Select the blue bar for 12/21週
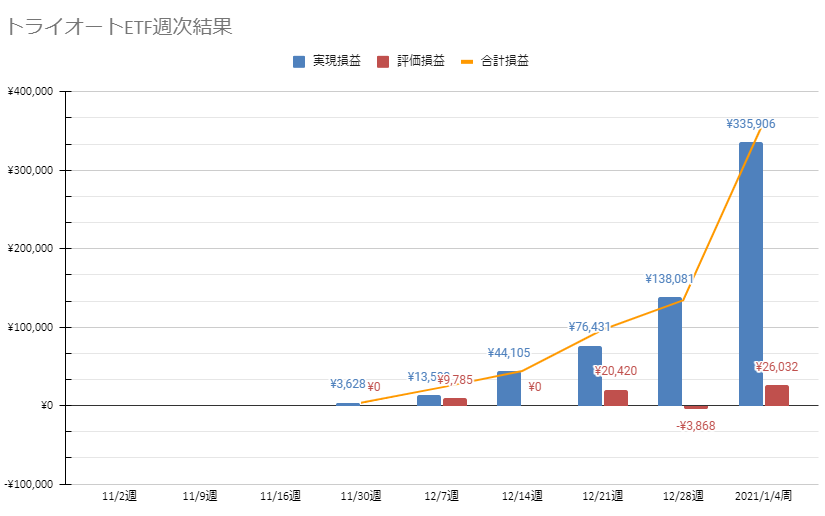This screenshot has width=825, height=516. [x=590, y=376]
